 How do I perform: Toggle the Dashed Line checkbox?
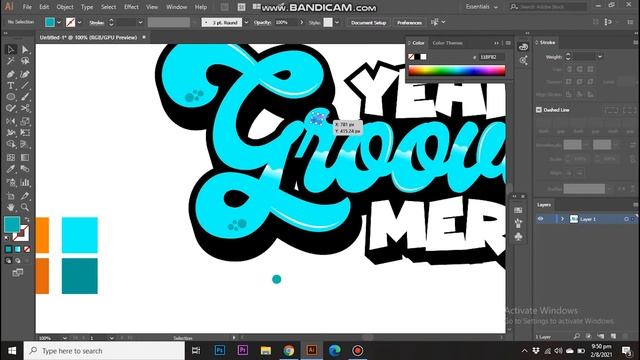(539, 110)
